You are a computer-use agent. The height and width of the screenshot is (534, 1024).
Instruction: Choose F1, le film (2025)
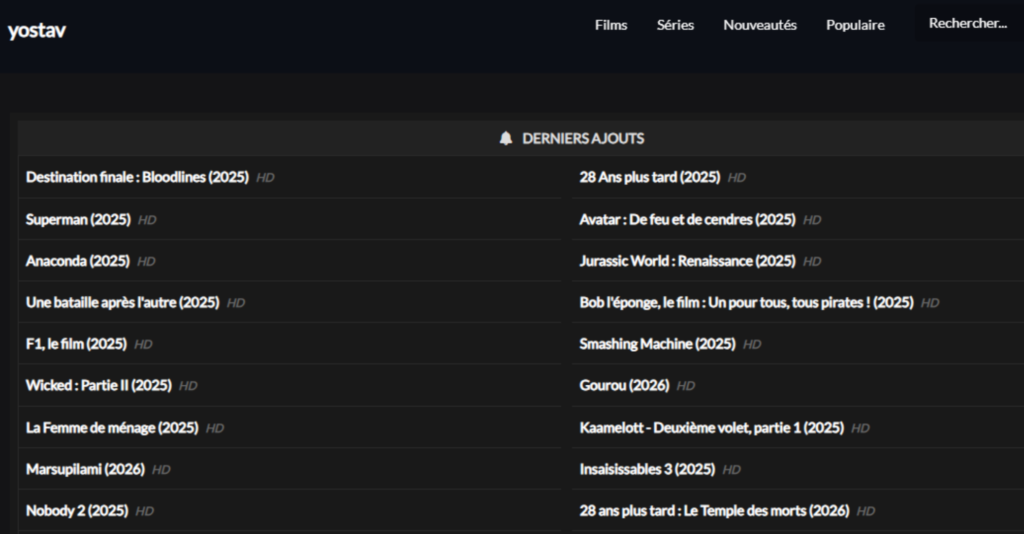[76, 344]
